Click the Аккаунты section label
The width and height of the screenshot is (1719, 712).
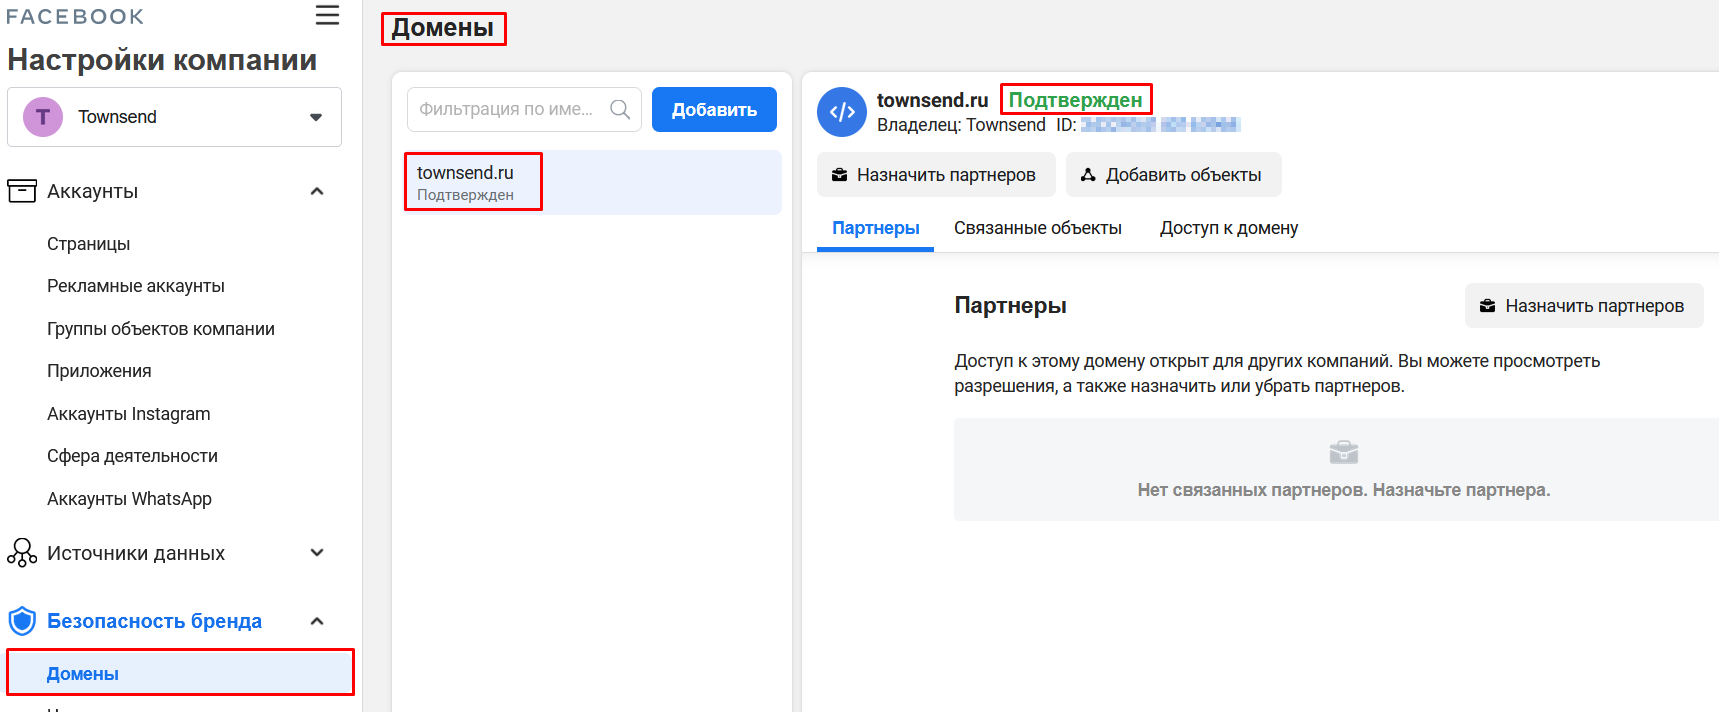(x=92, y=191)
